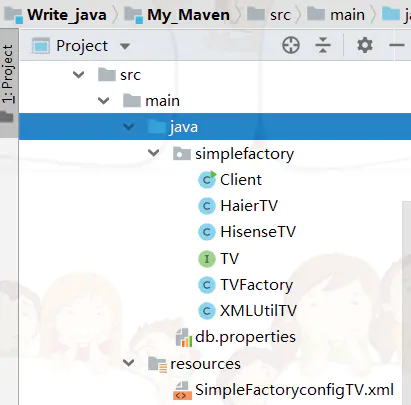This screenshot has width=411, height=405.
Task: Collapse the main folder chevron
Action: pyautogui.click(x=103, y=101)
